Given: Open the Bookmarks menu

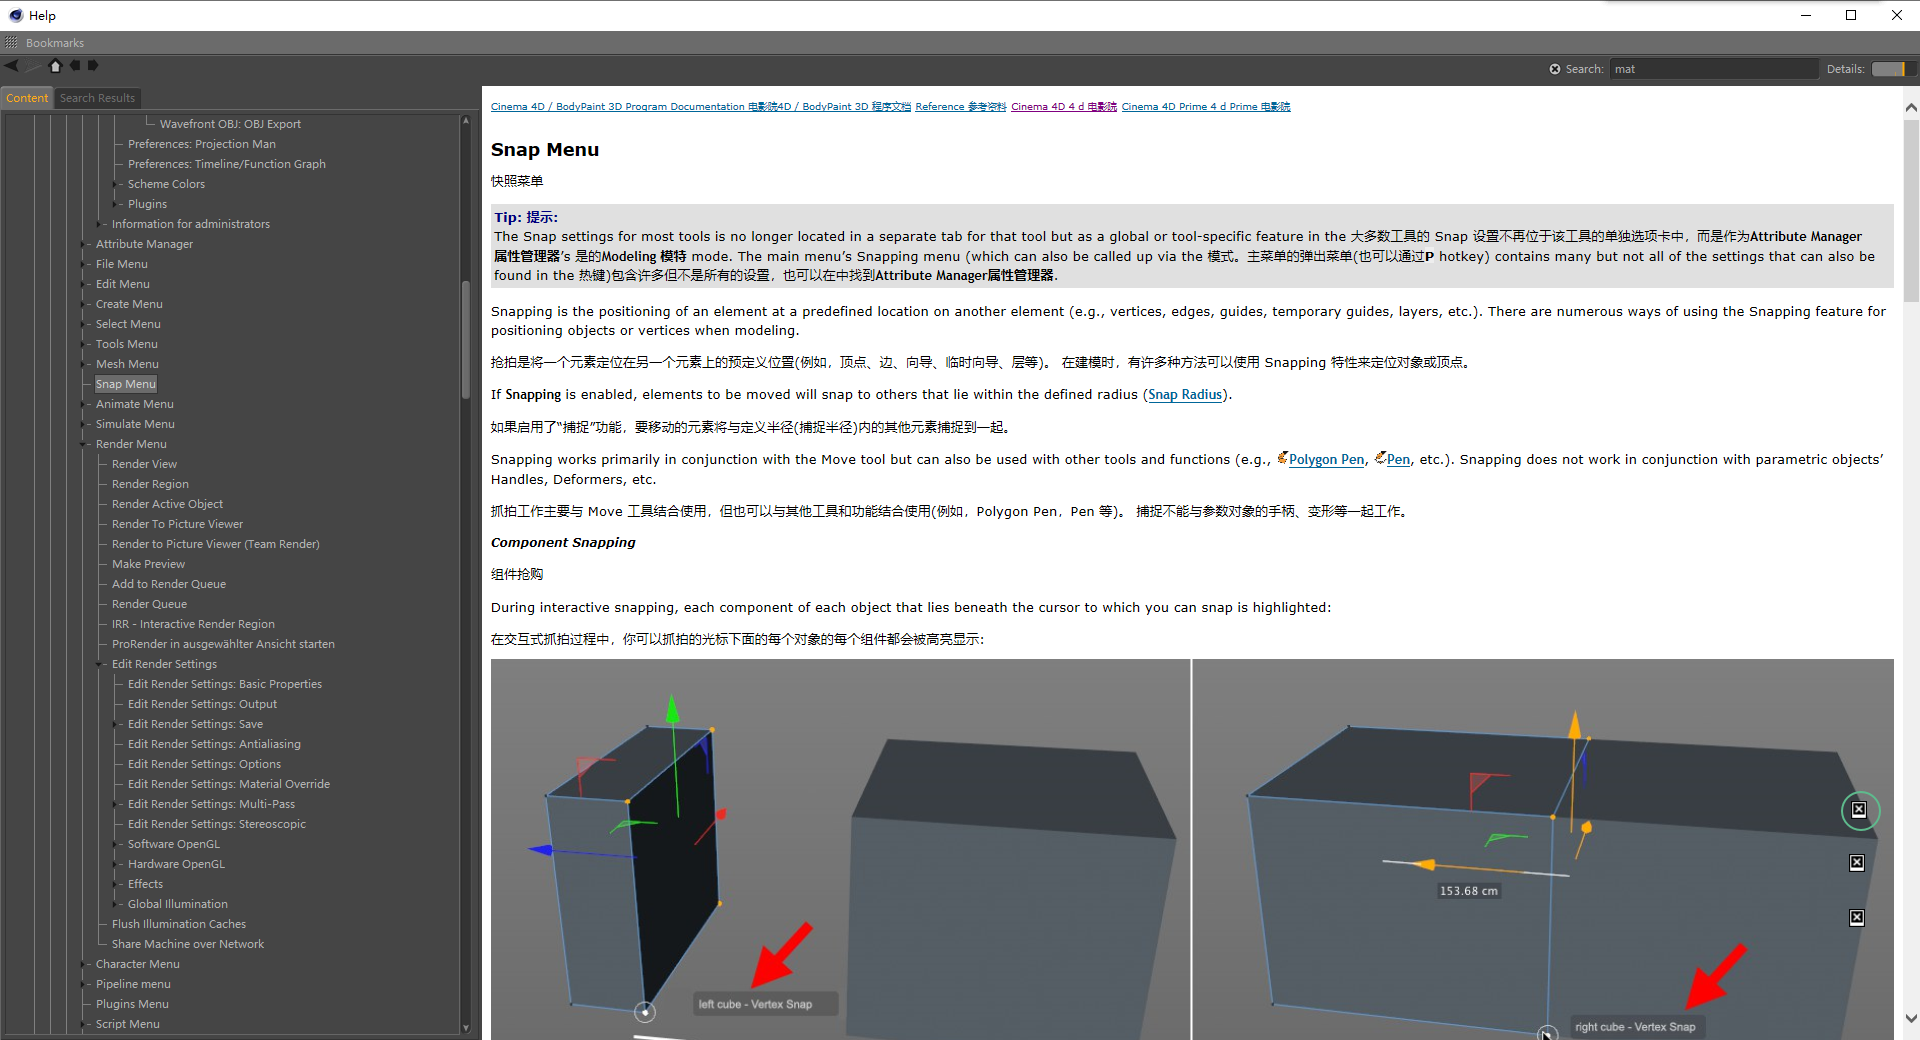Looking at the screenshot, I should [x=55, y=43].
